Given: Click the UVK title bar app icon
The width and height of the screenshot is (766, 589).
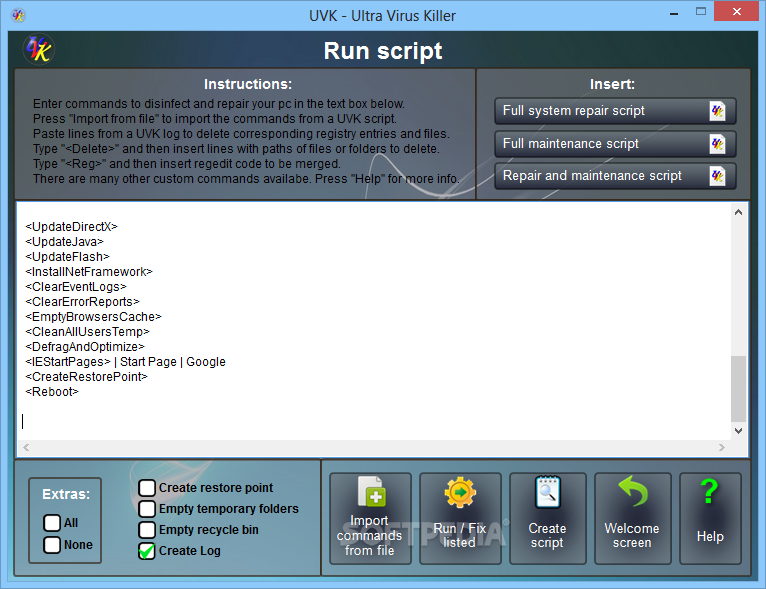Looking at the screenshot, I should (x=18, y=15).
